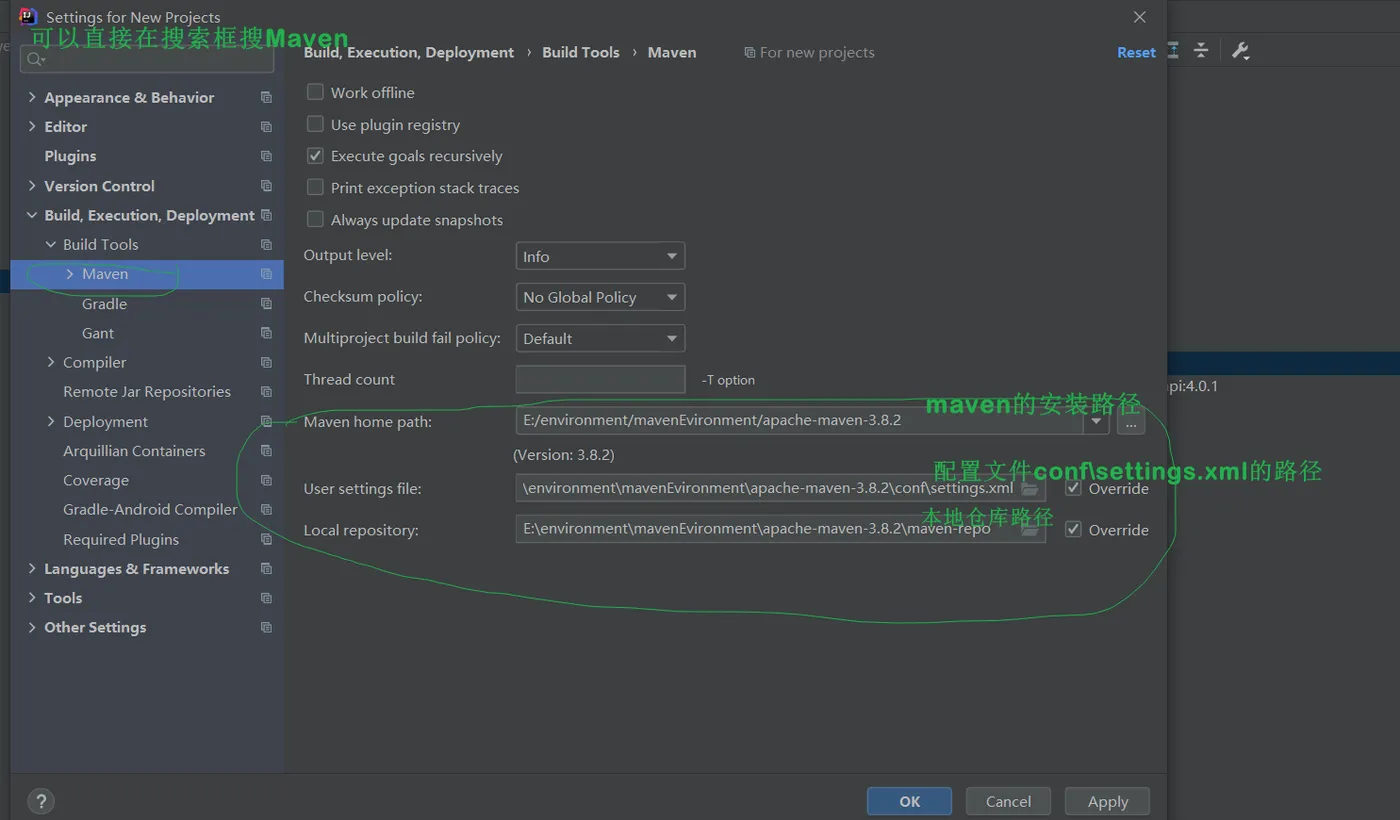Click the wrench icon in the background window
The image size is (1400, 820).
(1241, 51)
